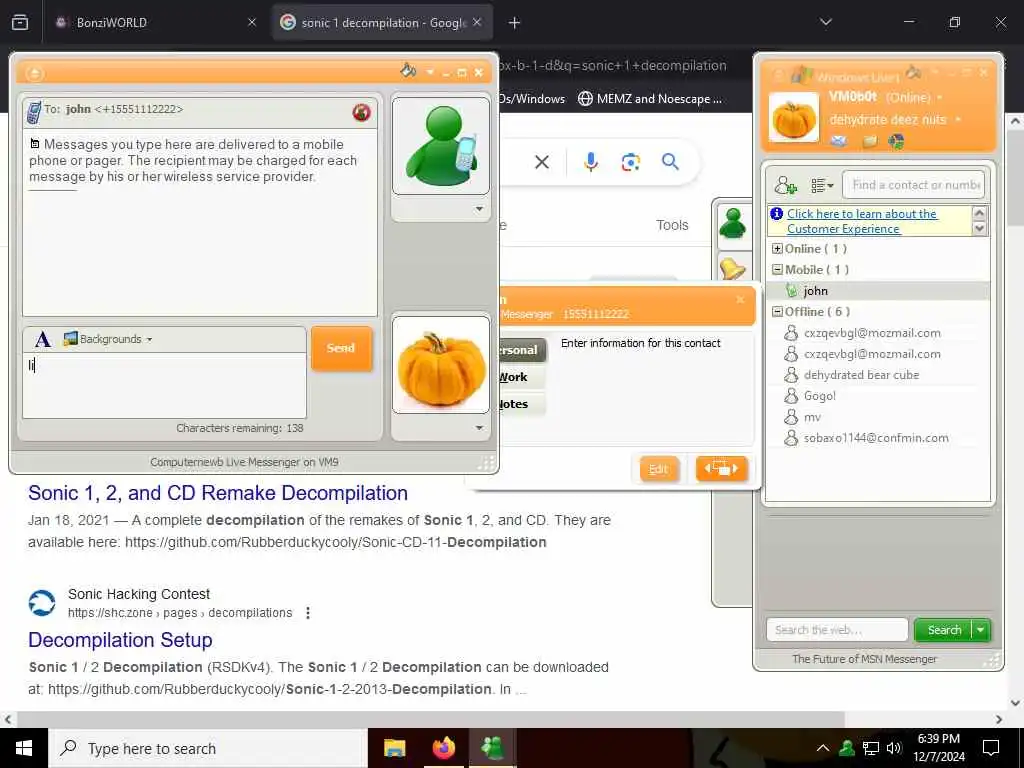Click Edit in the contact card

pos(658,469)
